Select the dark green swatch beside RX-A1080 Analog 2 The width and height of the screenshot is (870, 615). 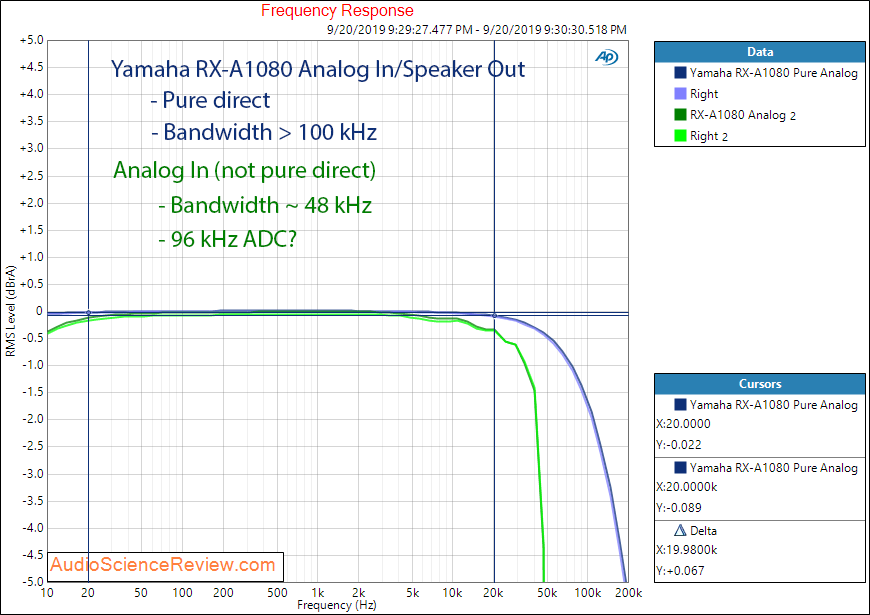point(680,115)
